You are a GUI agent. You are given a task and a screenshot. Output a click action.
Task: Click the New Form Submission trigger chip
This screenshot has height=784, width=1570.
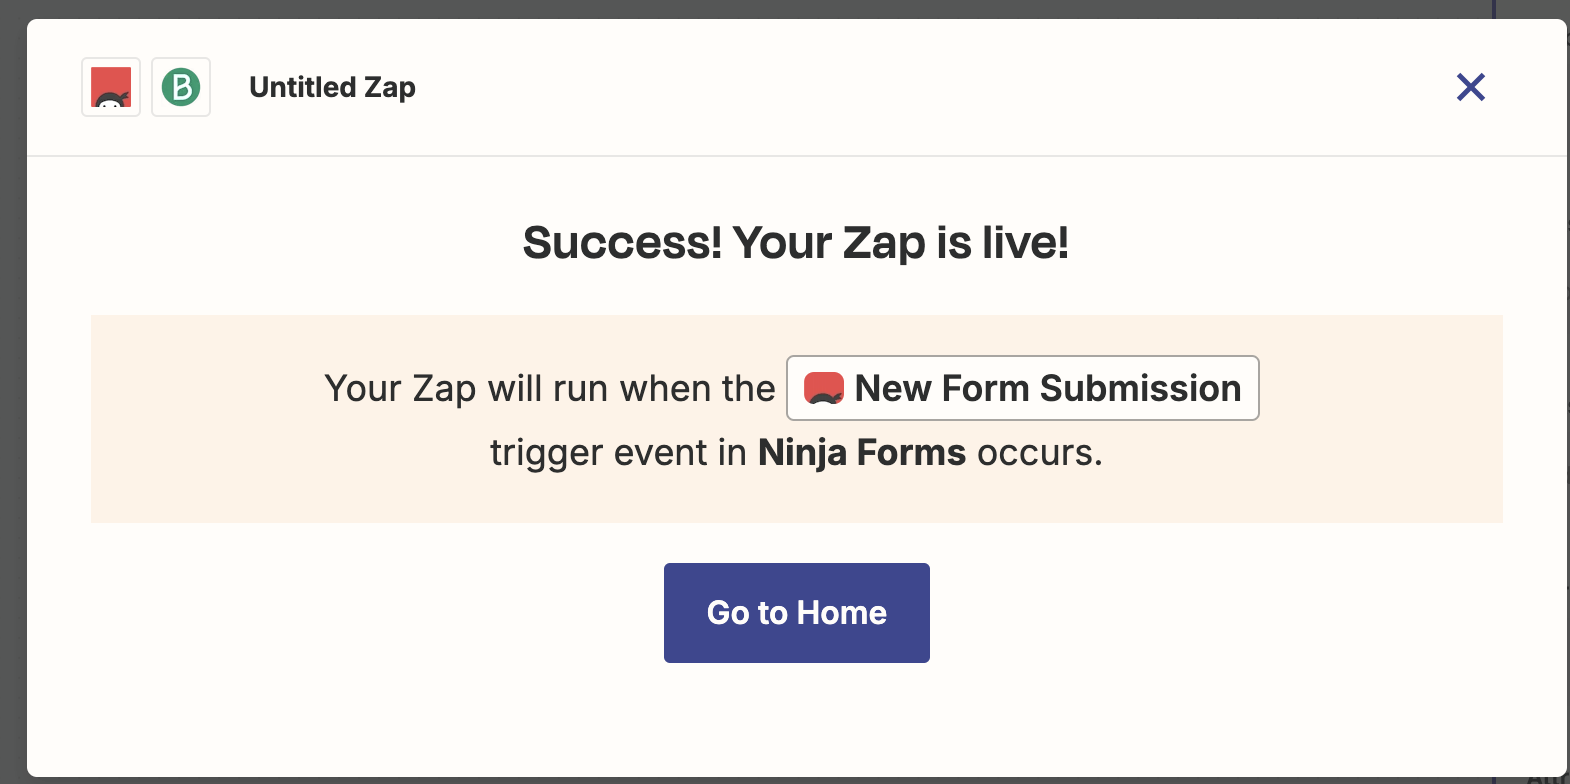click(x=1022, y=388)
